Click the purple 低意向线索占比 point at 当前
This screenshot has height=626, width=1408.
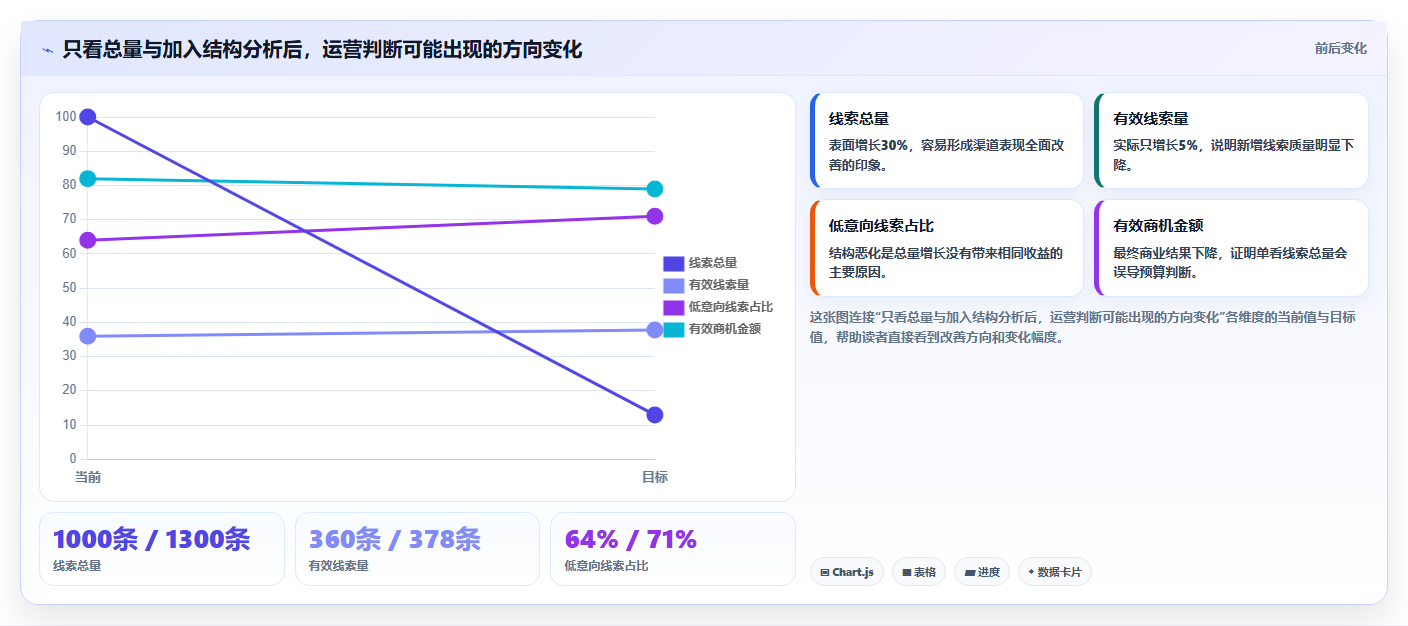click(88, 240)
